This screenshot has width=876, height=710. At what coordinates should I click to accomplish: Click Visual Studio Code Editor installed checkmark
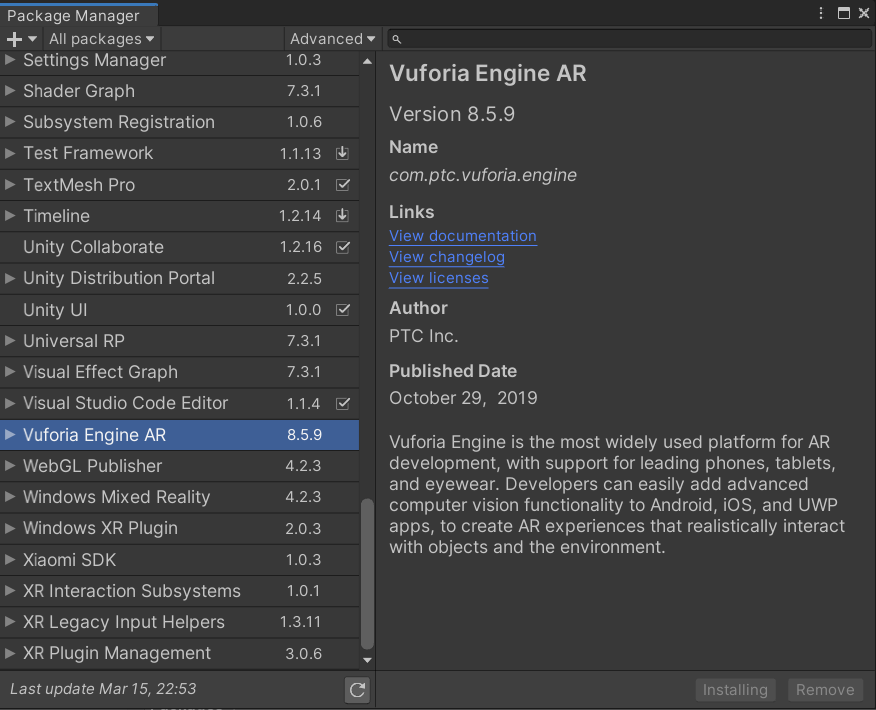pos(342,403)
